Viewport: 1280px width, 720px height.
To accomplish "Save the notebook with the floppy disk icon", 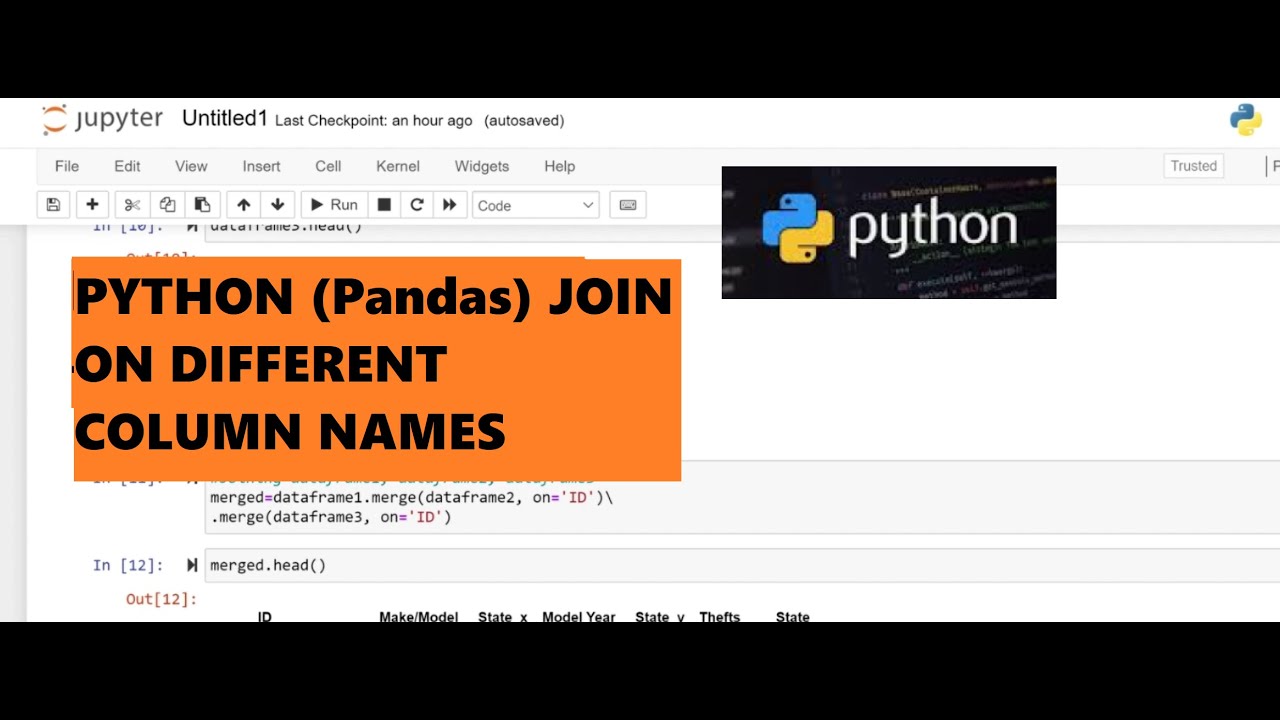I will pyautogui.click(x=53, y=205).
